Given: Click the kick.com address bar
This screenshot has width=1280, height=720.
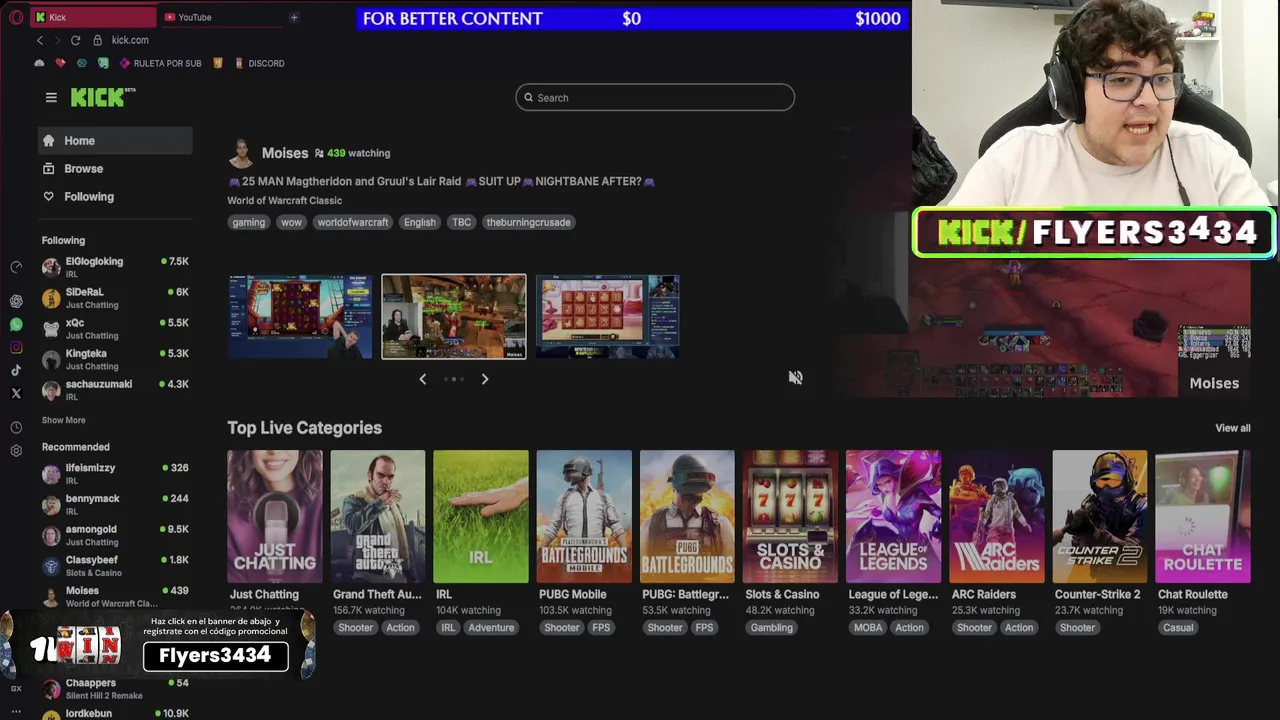Looking at the screenshot, I should pyautogui.click(x=130, y=40).
